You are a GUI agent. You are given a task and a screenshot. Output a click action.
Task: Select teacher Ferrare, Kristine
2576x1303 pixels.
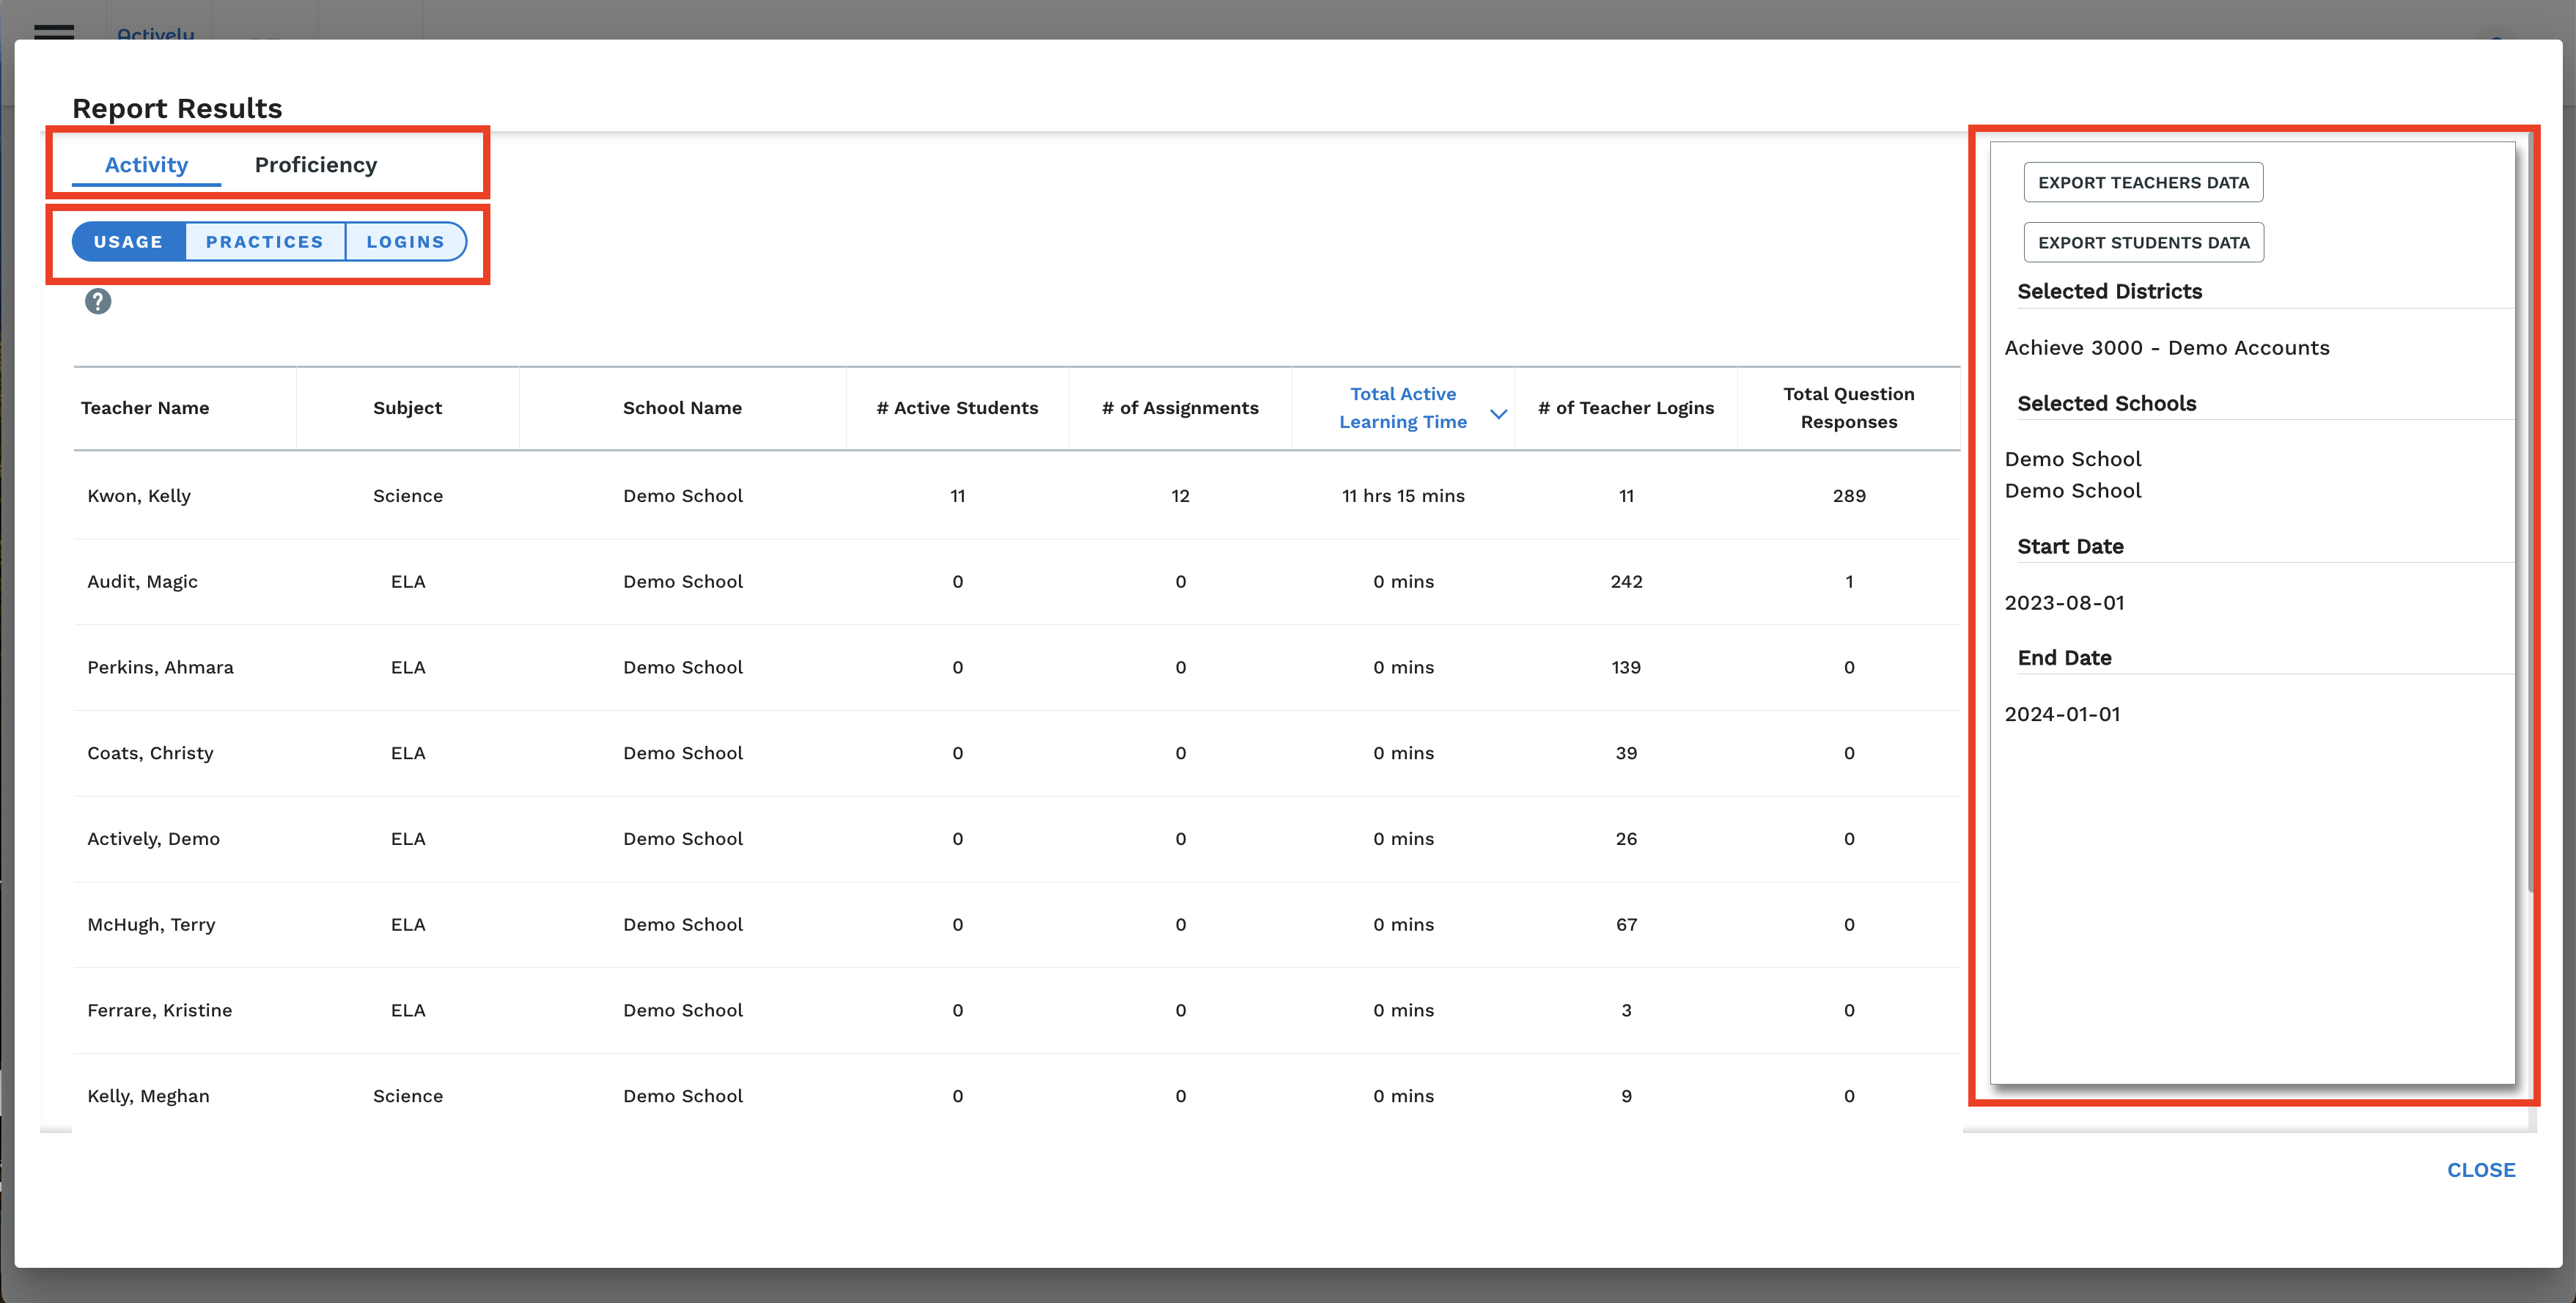click(x=159, y=1010)
